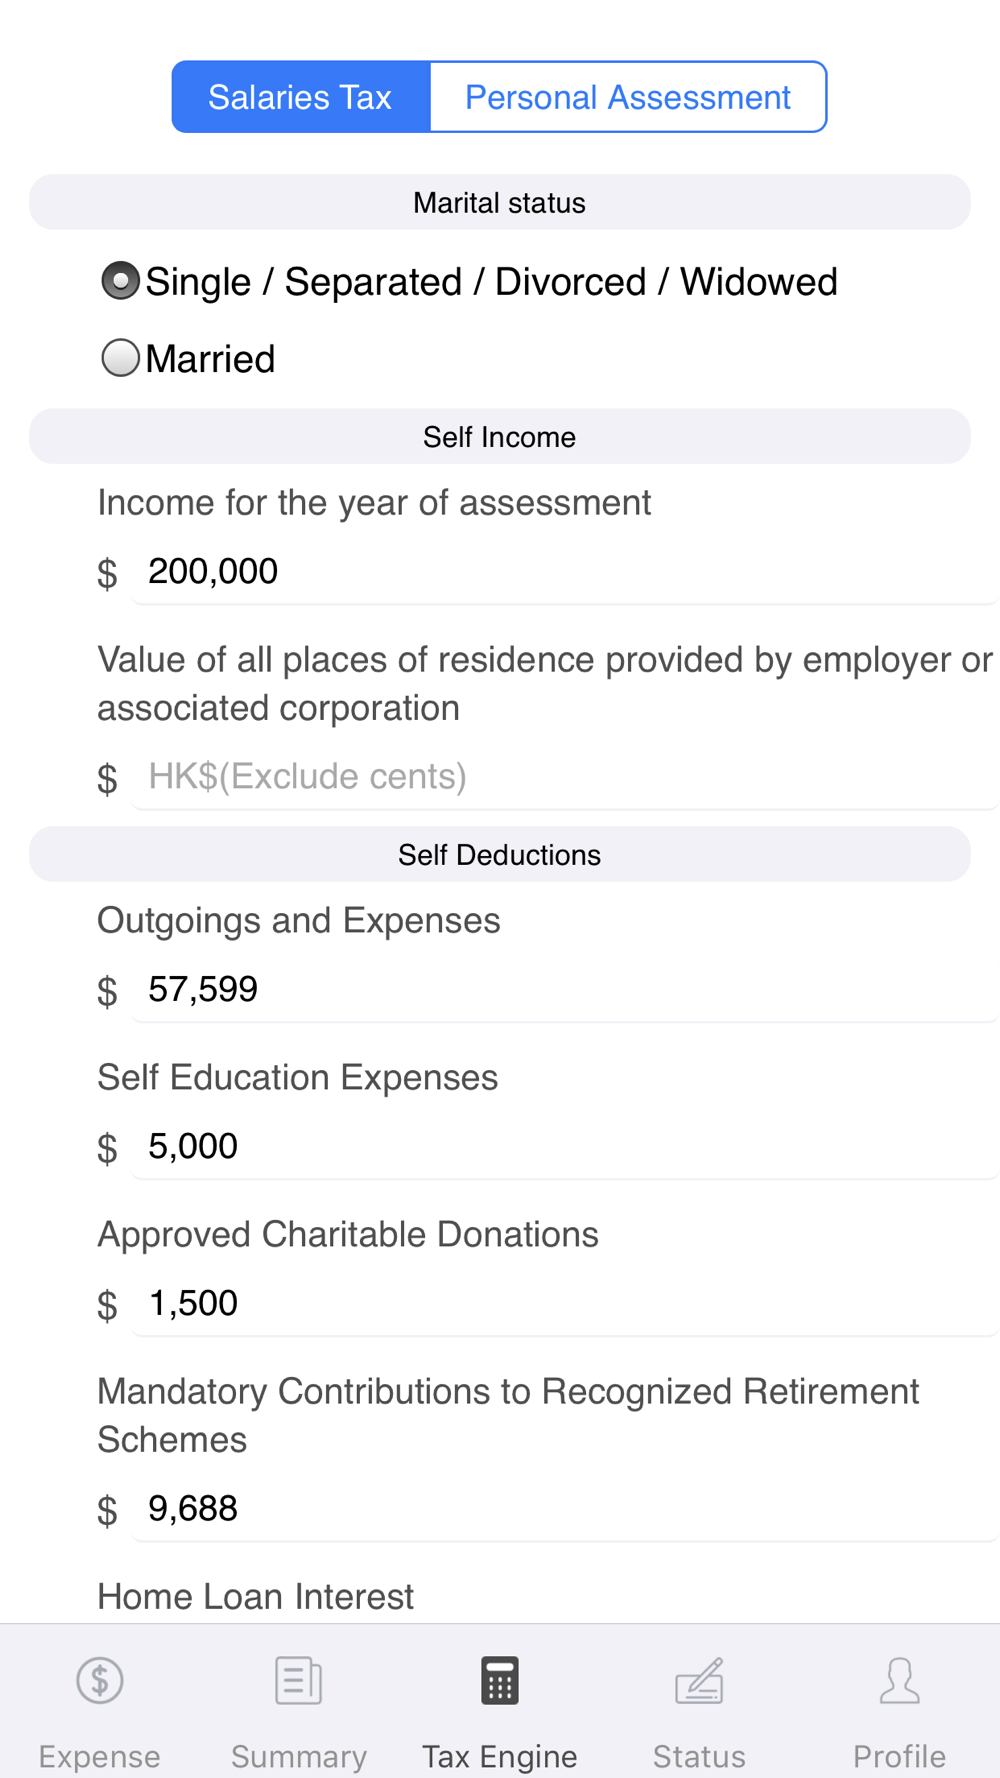Tap the Tax Engine tab label text

[499, 1756]
